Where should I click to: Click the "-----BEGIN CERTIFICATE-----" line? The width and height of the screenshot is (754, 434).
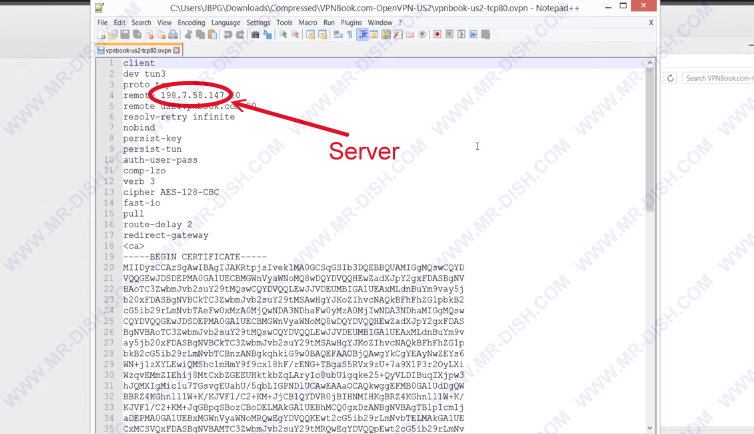click(195, 257)
